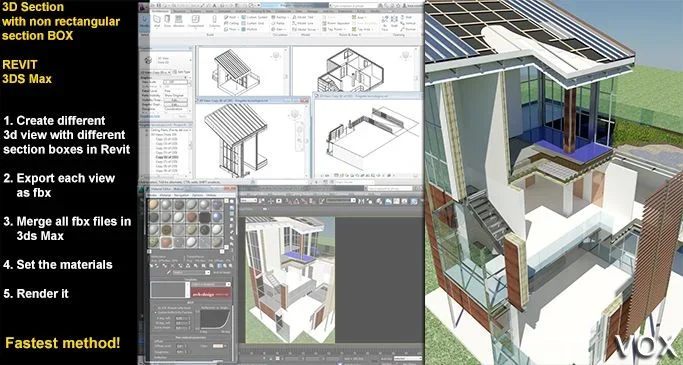Expand the Roof tool dropdown
The image size is (683, 365).
(238, 17)
